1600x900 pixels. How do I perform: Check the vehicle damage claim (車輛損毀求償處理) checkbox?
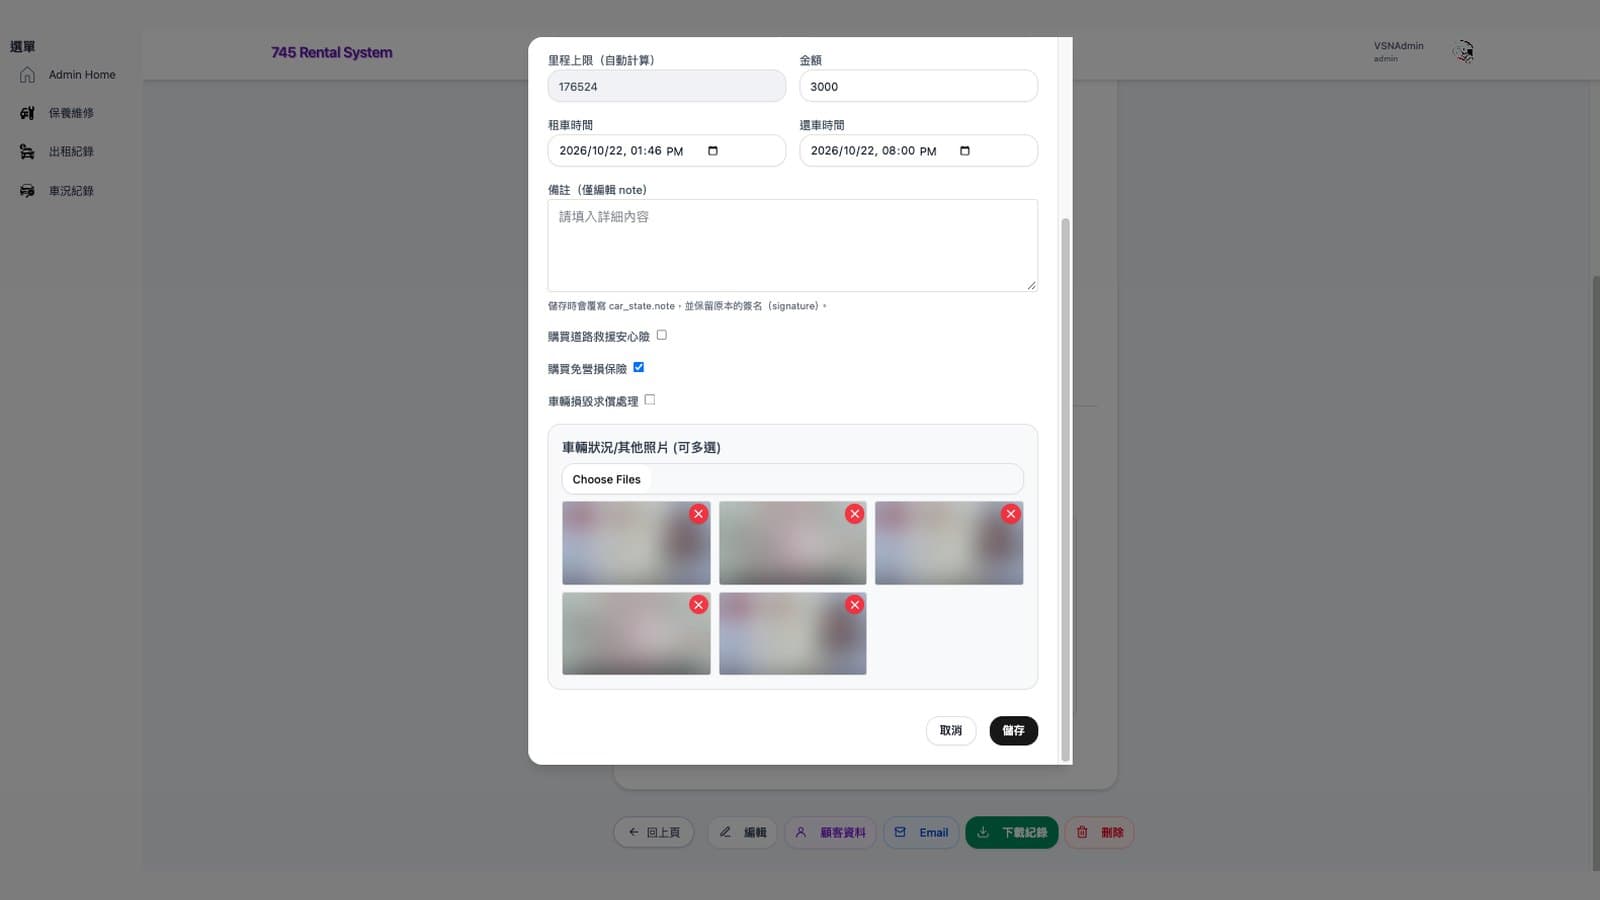point(650,400)
